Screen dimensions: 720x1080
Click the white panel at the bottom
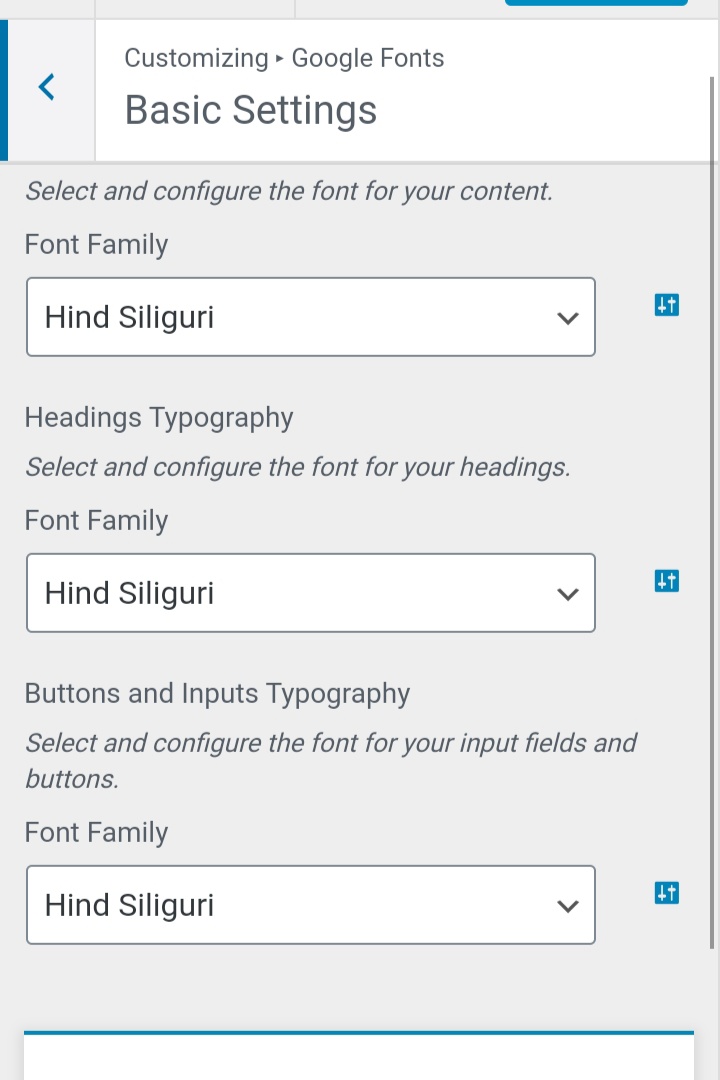coord(358,1058)
